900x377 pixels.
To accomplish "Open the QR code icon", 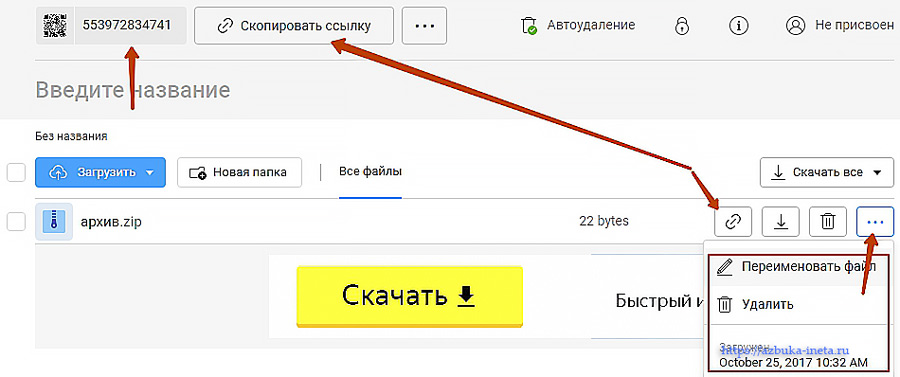I will pos(55,26).
